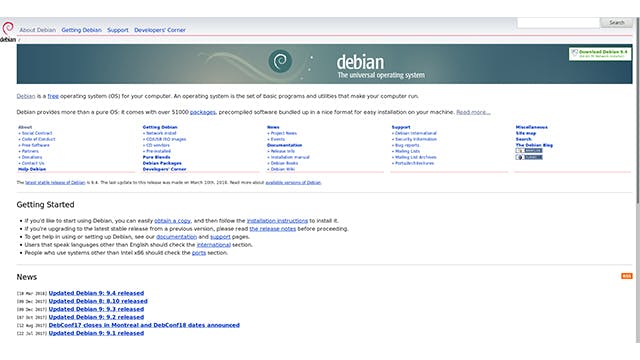The width and height of the screenshot is (640, 360).
Task: Open the Free Software link
Action: 36,145
